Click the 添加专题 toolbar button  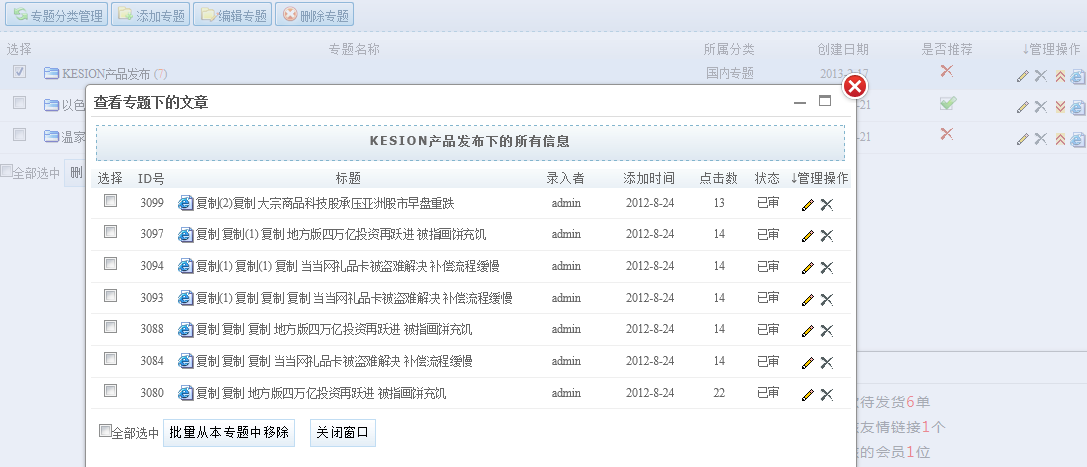150,15
